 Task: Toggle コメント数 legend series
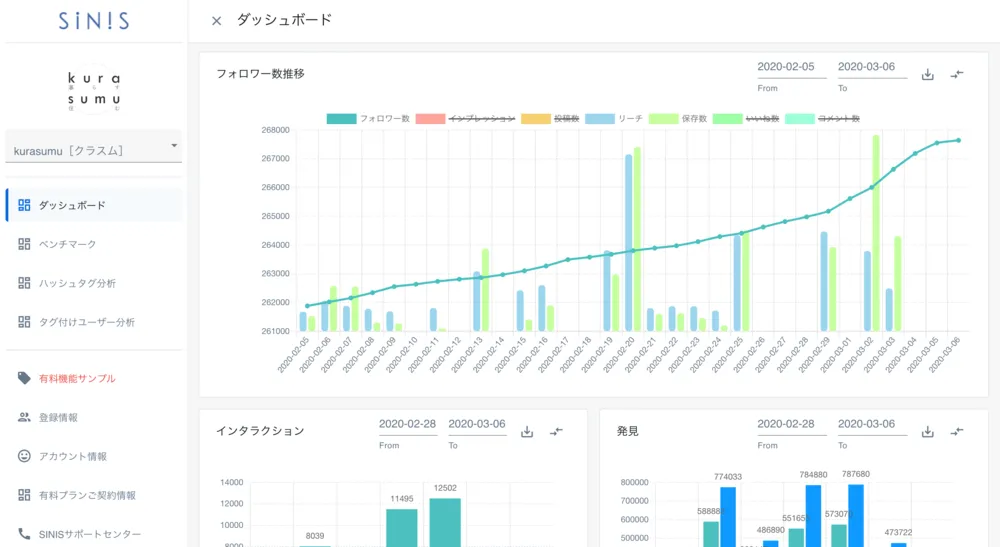point(823,119)
